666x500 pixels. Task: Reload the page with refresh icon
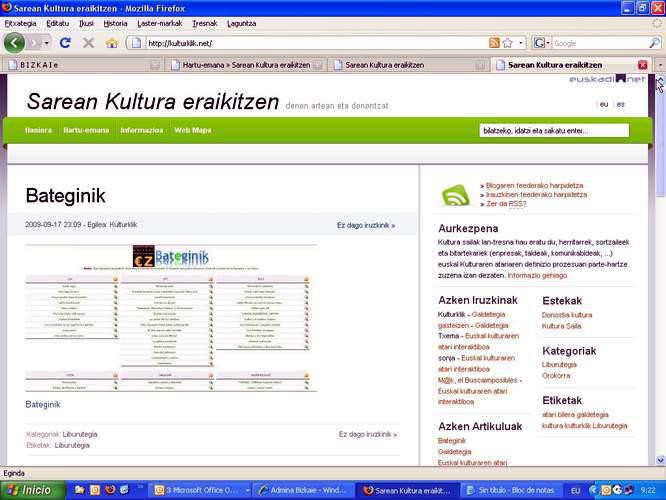tap(65, 43)
